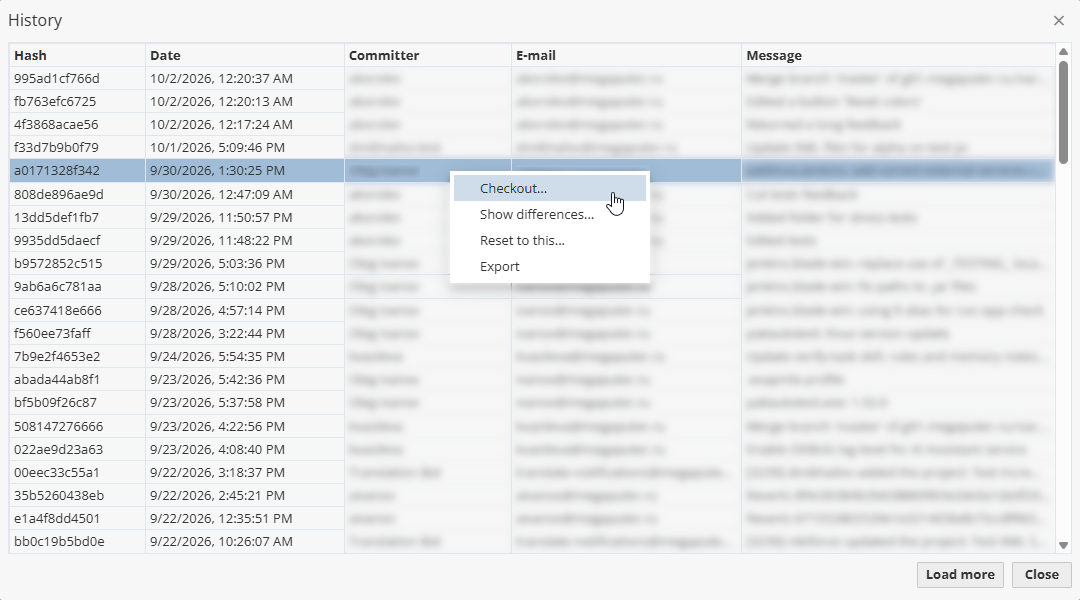The width and height of the screenshot is (1080, 600).
Task: Select commit hash 00eec33c55a1
Action: click(56, 473)
